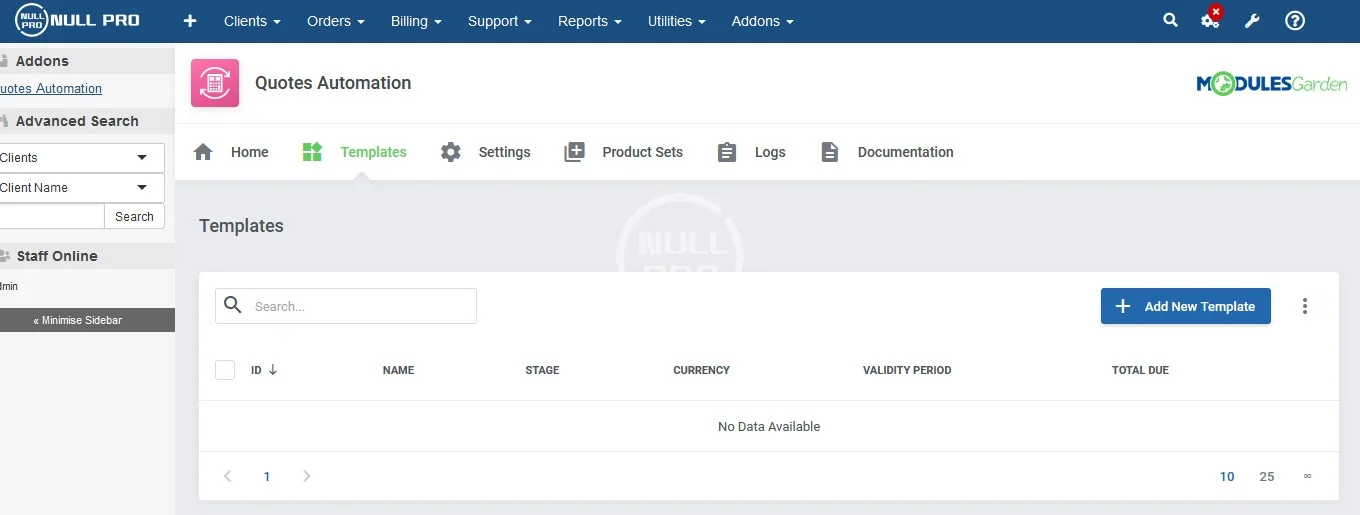Set page size to 25 entries
The height and width of the screenshot is (515, 1360).
point(1266,476)
